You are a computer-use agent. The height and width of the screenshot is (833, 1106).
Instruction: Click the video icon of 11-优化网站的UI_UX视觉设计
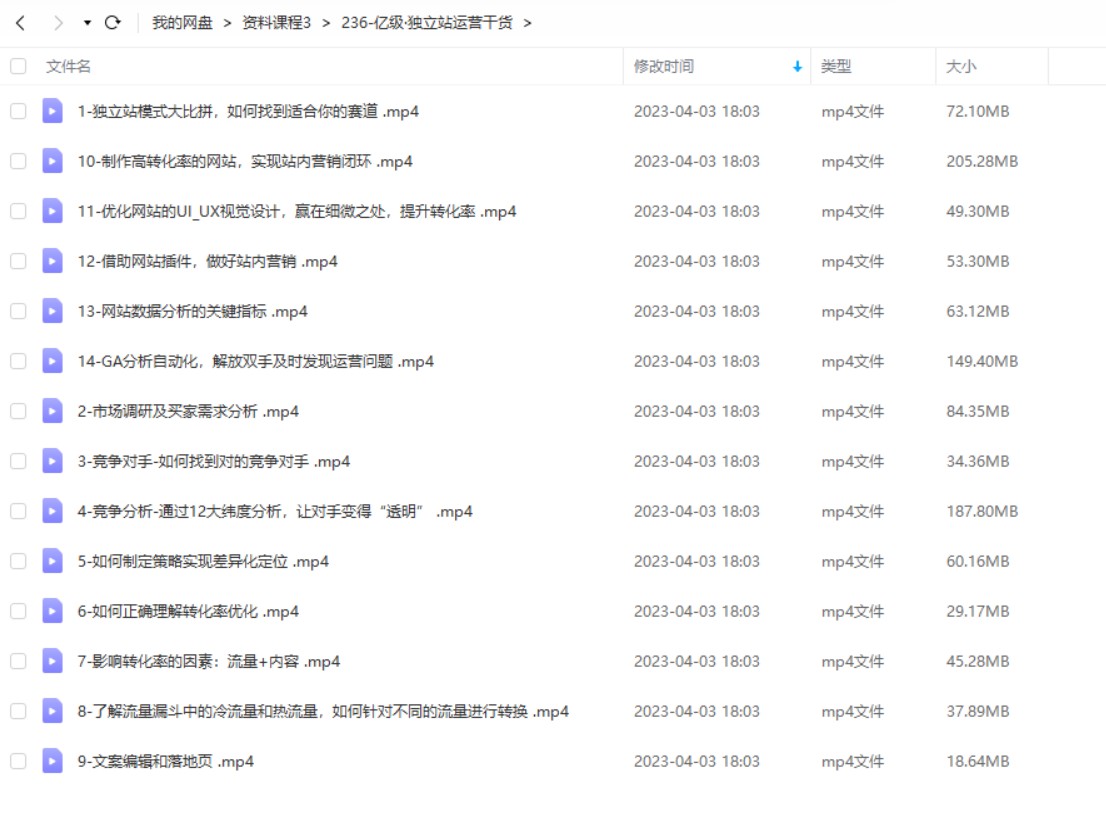[x=52, y=212]
